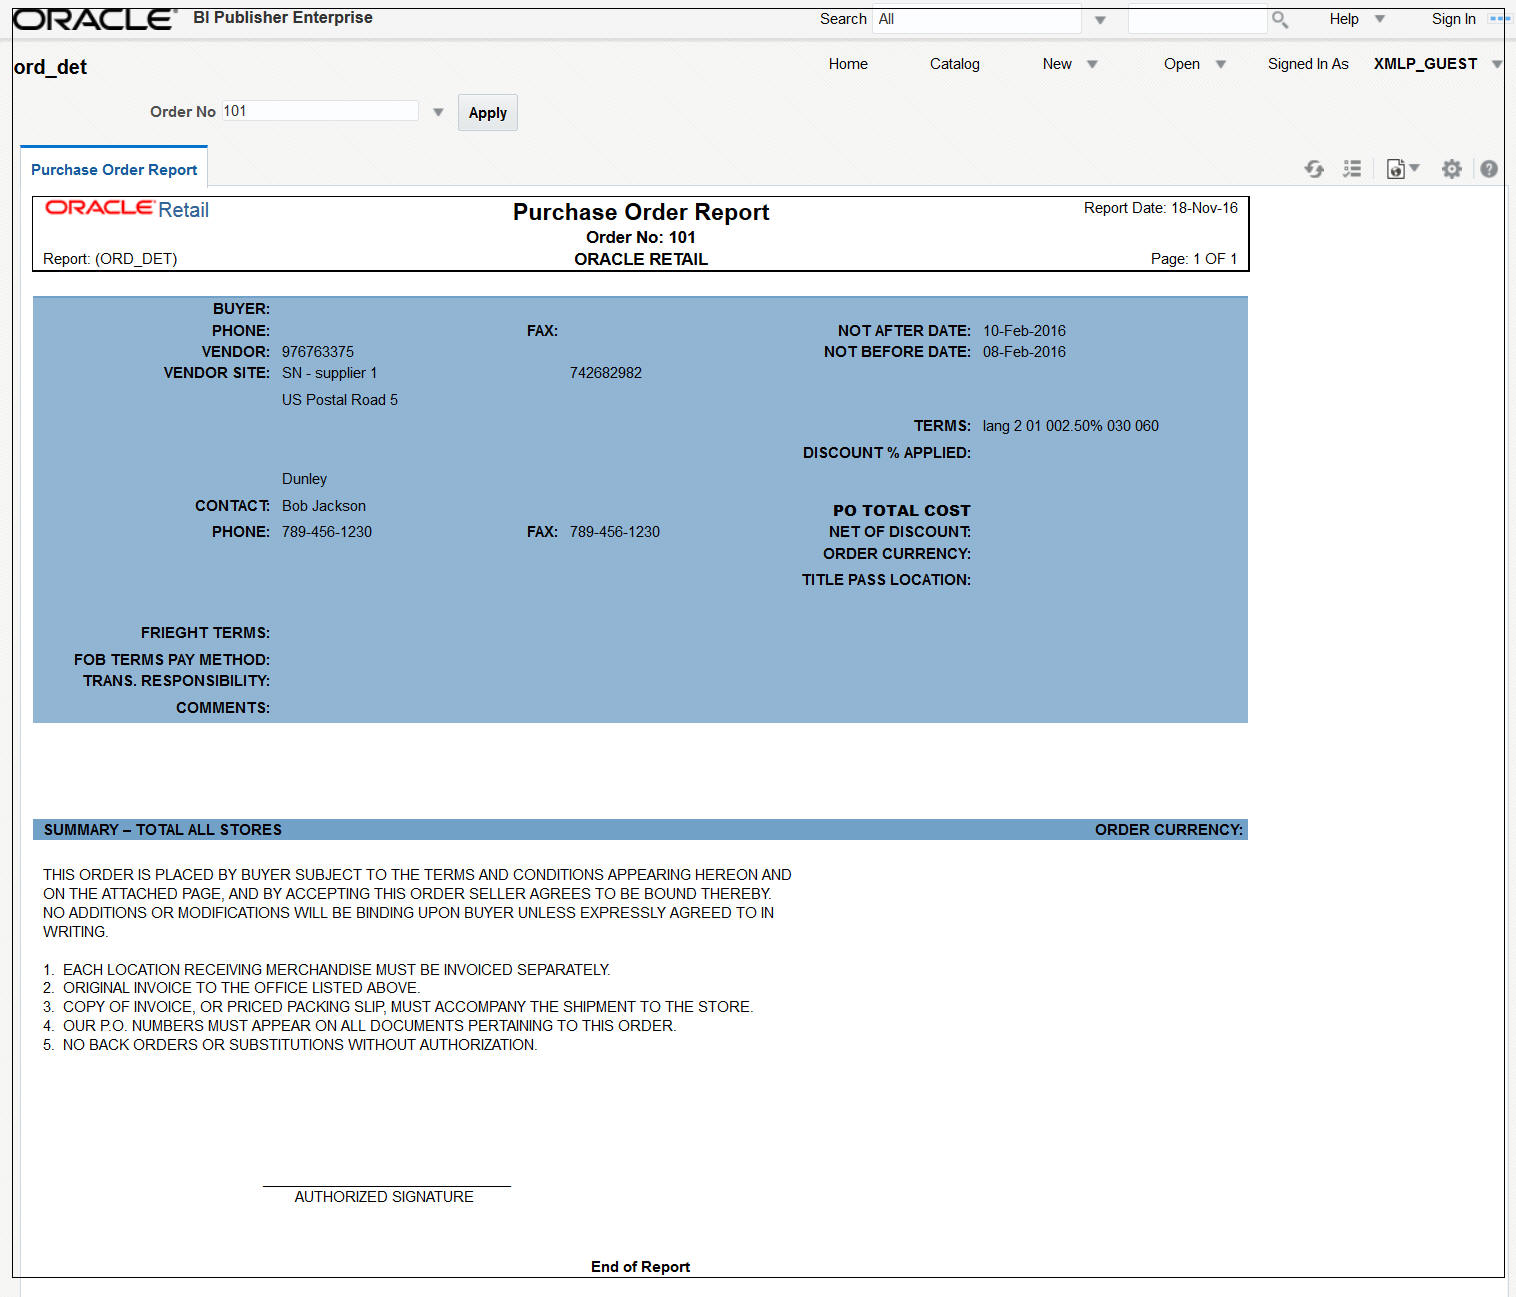Open the view report format icon
The width and height of the screenshot is (1516, 1297).
coord(1402,169)
